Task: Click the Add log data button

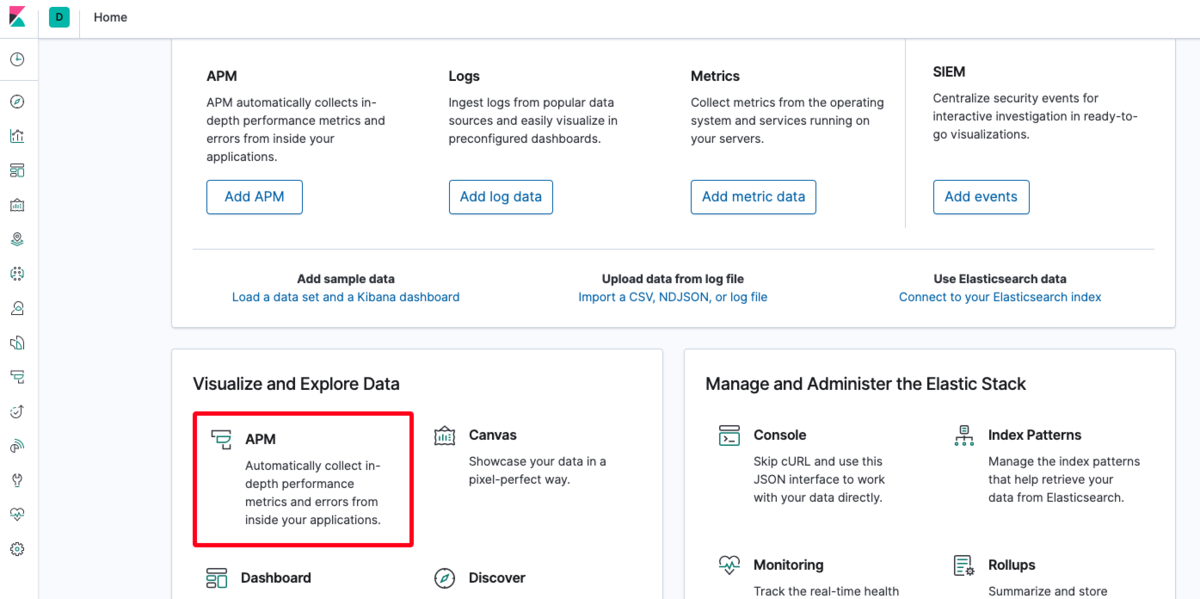Action: point(501,197)
